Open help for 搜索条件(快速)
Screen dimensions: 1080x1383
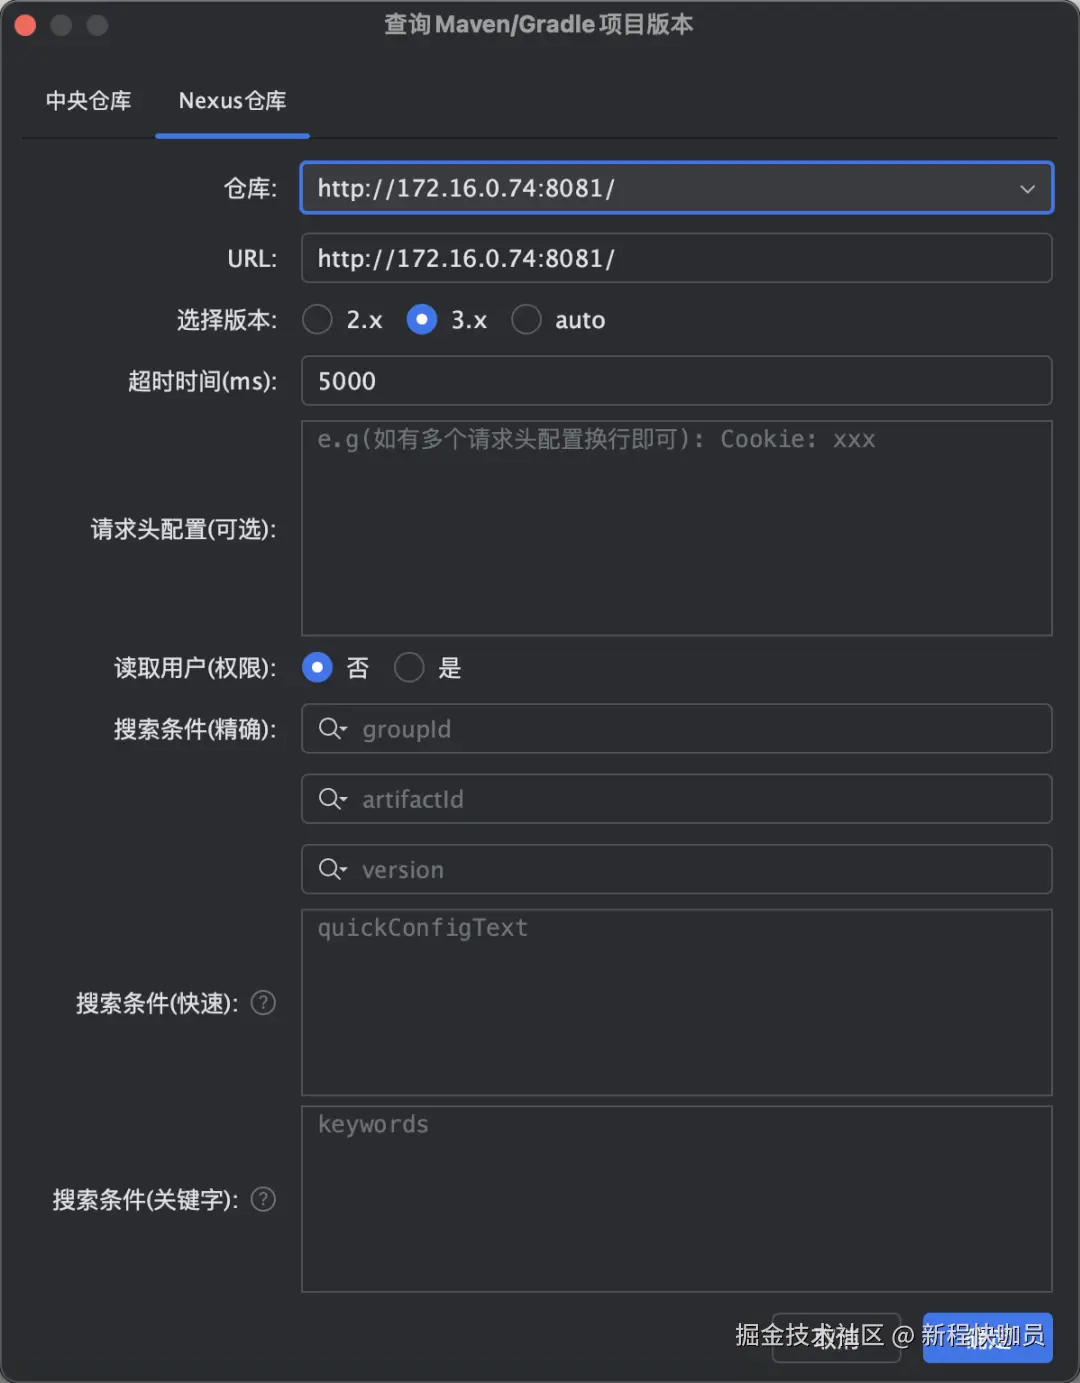pyautogui.click(x=263, y=1003)
